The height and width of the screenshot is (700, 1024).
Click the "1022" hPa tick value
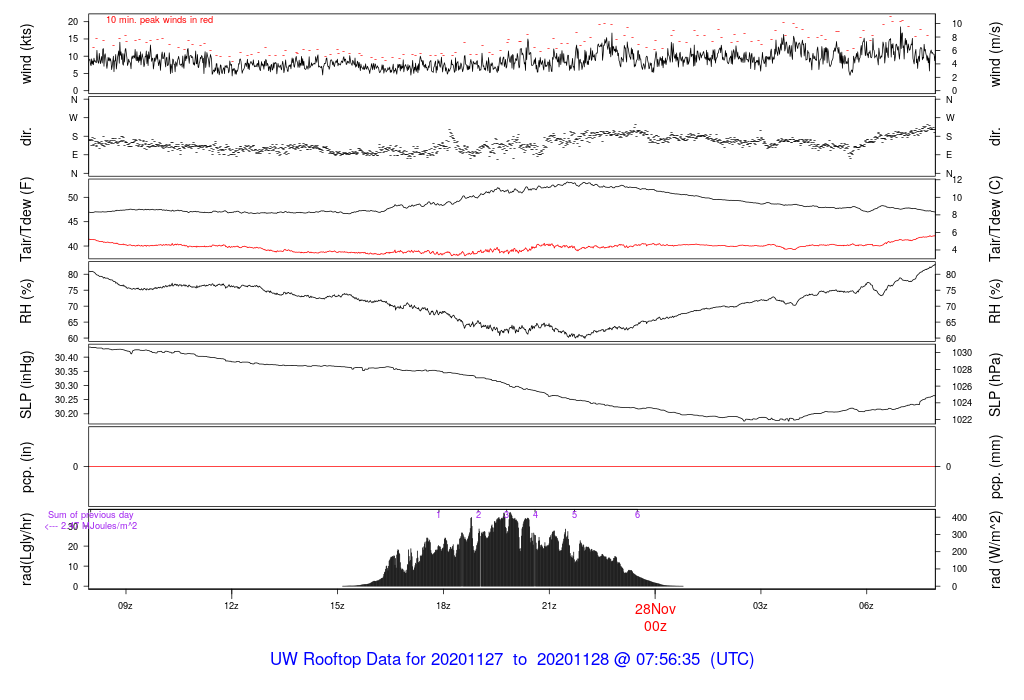(x=962, y=420)
